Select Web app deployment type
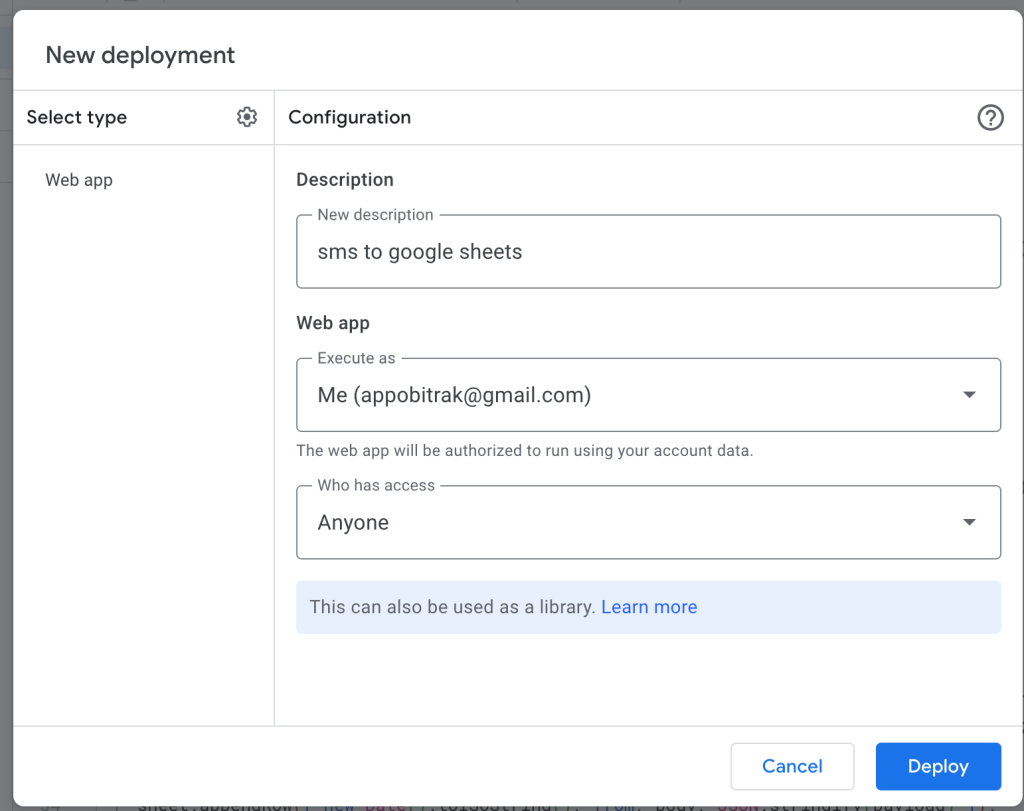1024x811 pixels. [x=79, y=180]
